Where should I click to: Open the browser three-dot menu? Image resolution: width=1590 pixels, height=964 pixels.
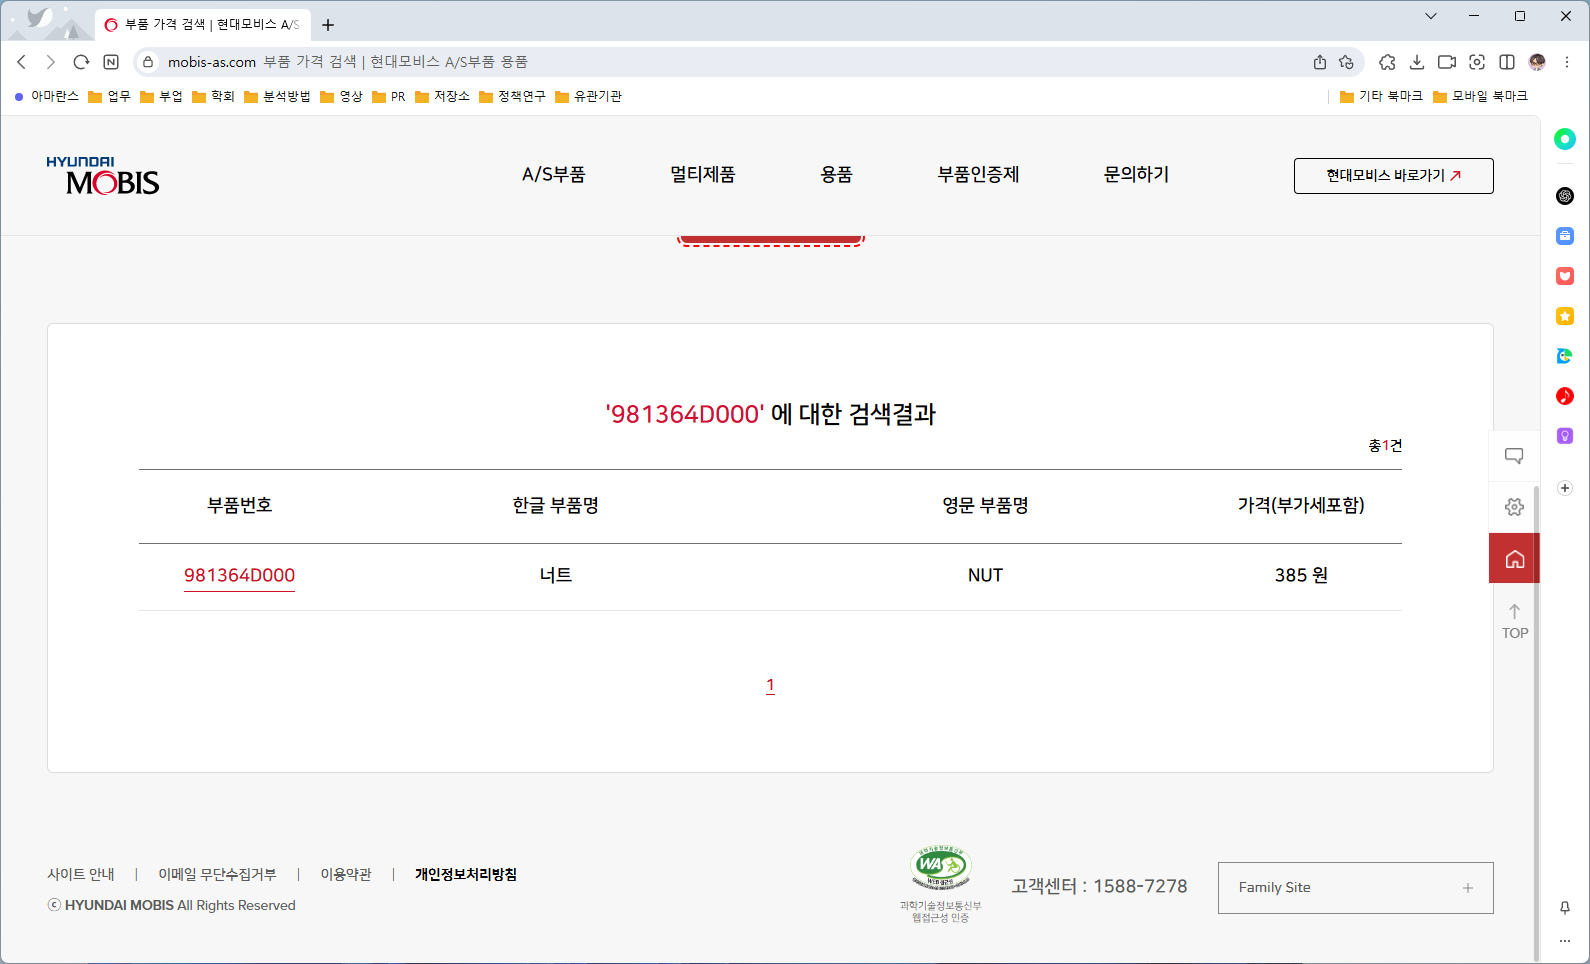pos(1567,62)
